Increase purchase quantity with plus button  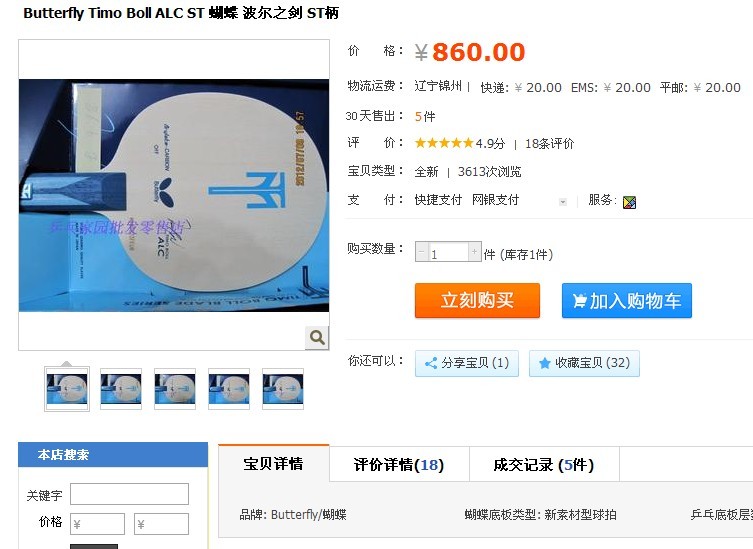474,252
